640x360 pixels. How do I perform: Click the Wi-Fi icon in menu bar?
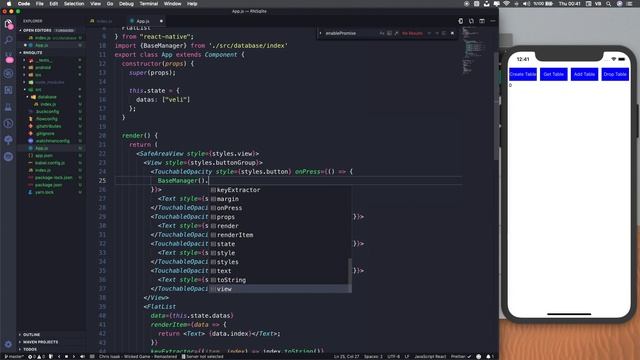pos(507,4)
